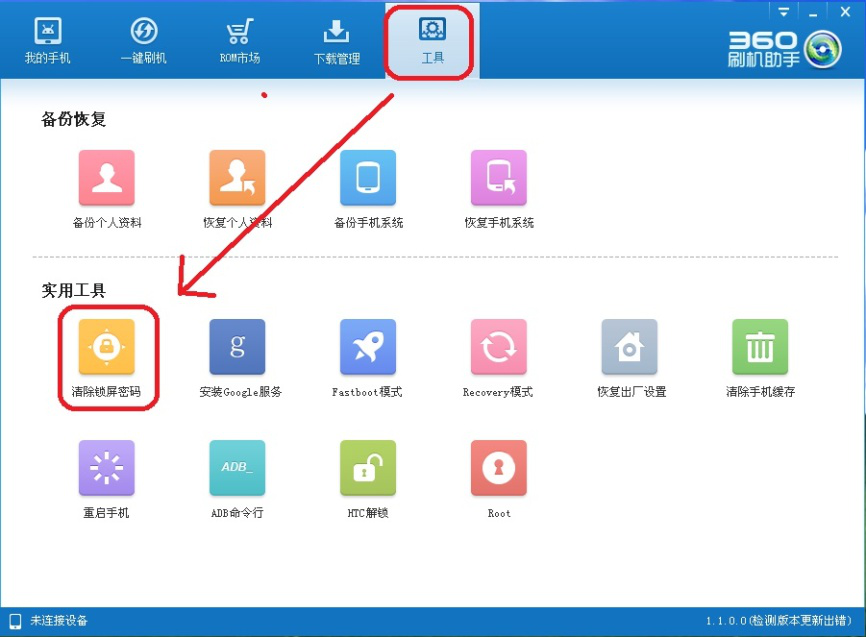
Task: Open the ADB命令行 tool
Action: 237,467
